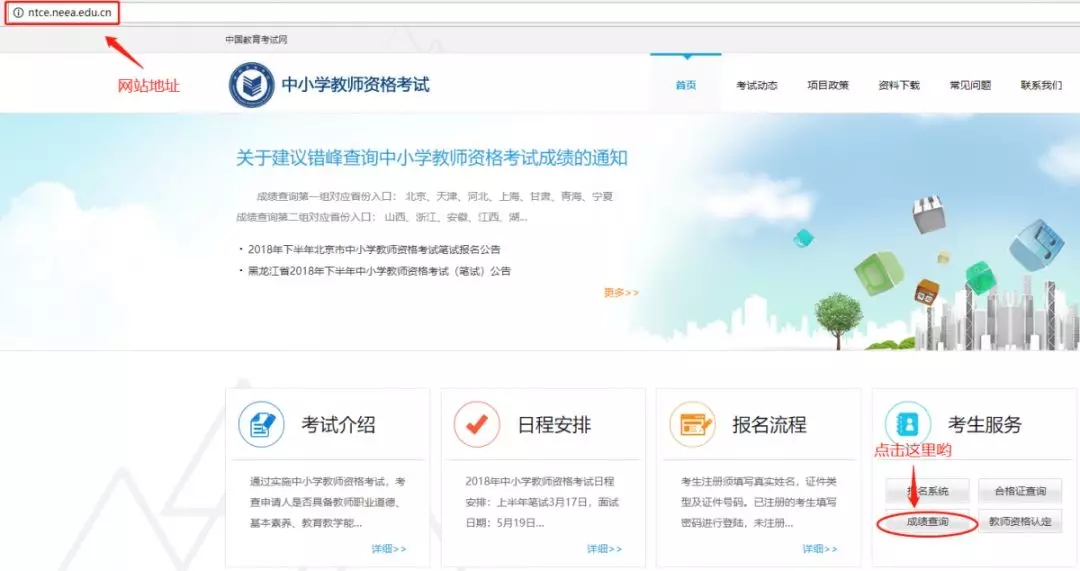The image size is (1080, 571).
Task: Click the 报名流程 form icon
Action: (693, 424)
